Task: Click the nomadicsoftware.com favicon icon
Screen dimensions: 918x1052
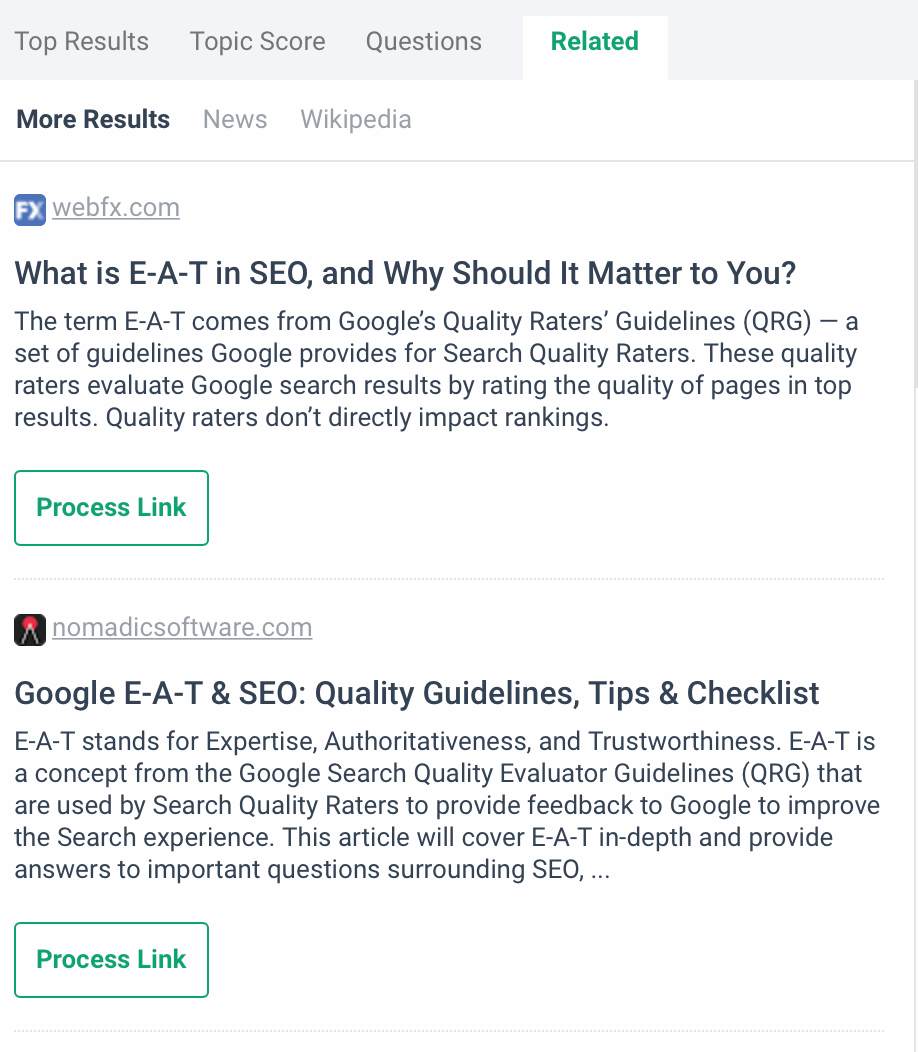Action: [30, 630]
